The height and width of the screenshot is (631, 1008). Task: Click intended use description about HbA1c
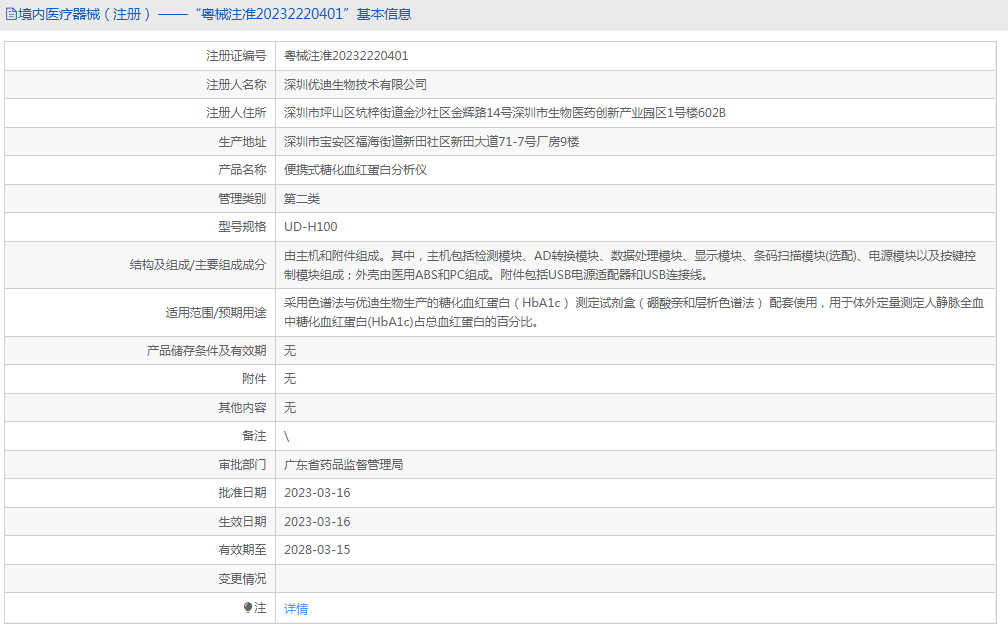634,312
